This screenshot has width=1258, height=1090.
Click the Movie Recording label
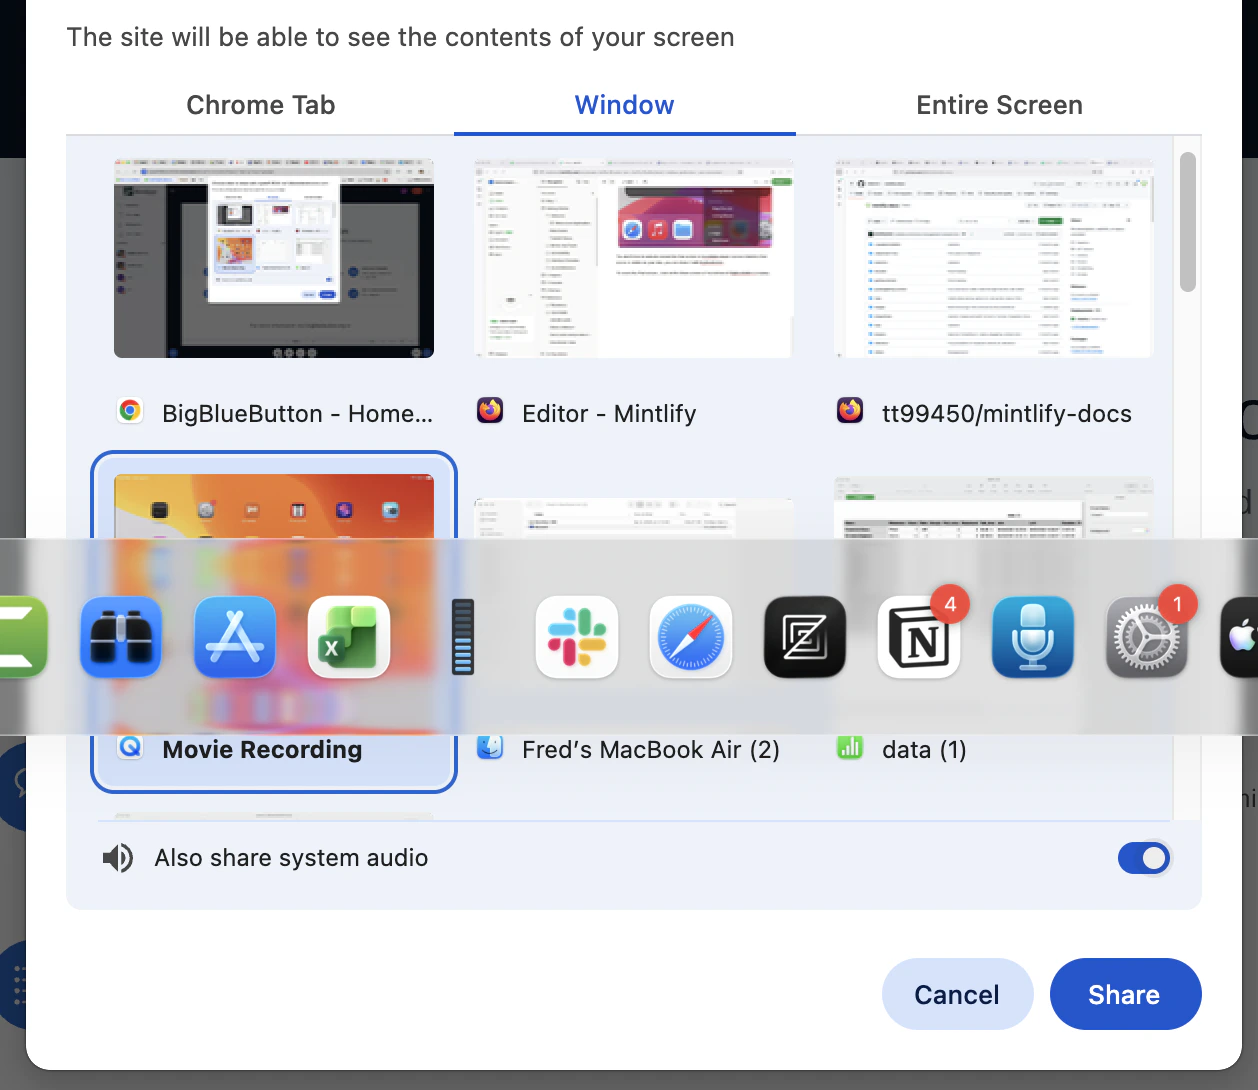point(262,749)
